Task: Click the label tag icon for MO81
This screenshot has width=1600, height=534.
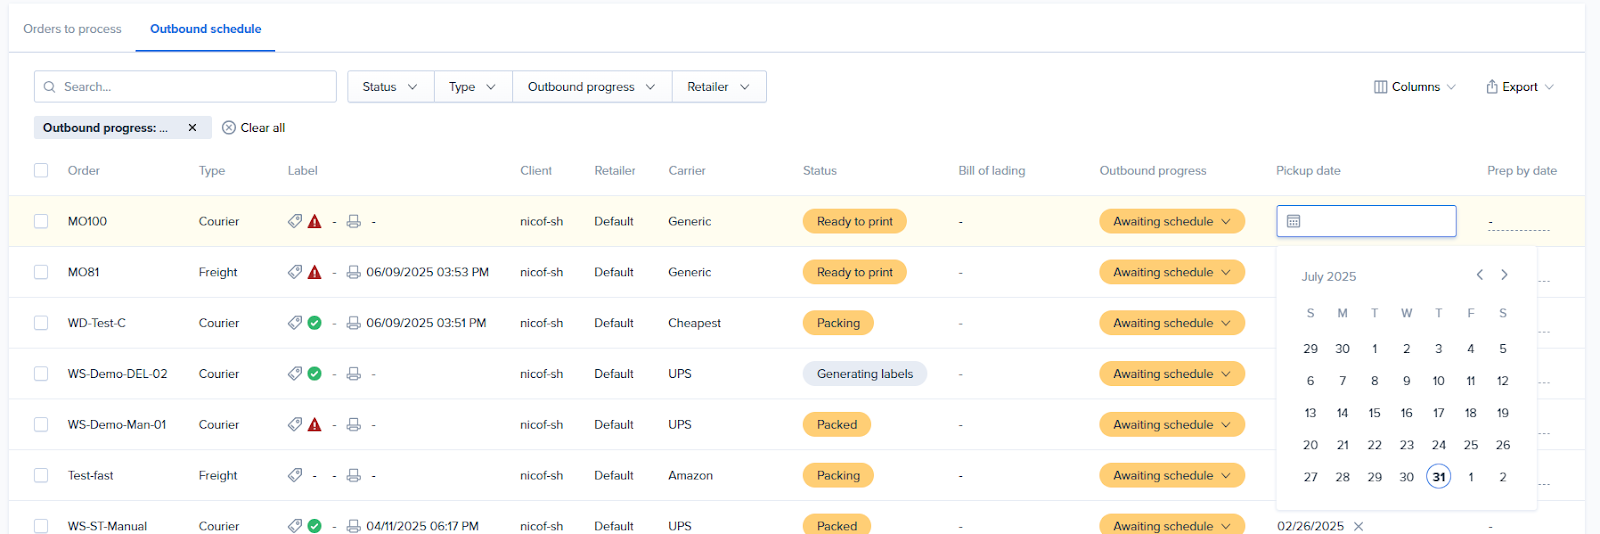Action: pos(295,272)
